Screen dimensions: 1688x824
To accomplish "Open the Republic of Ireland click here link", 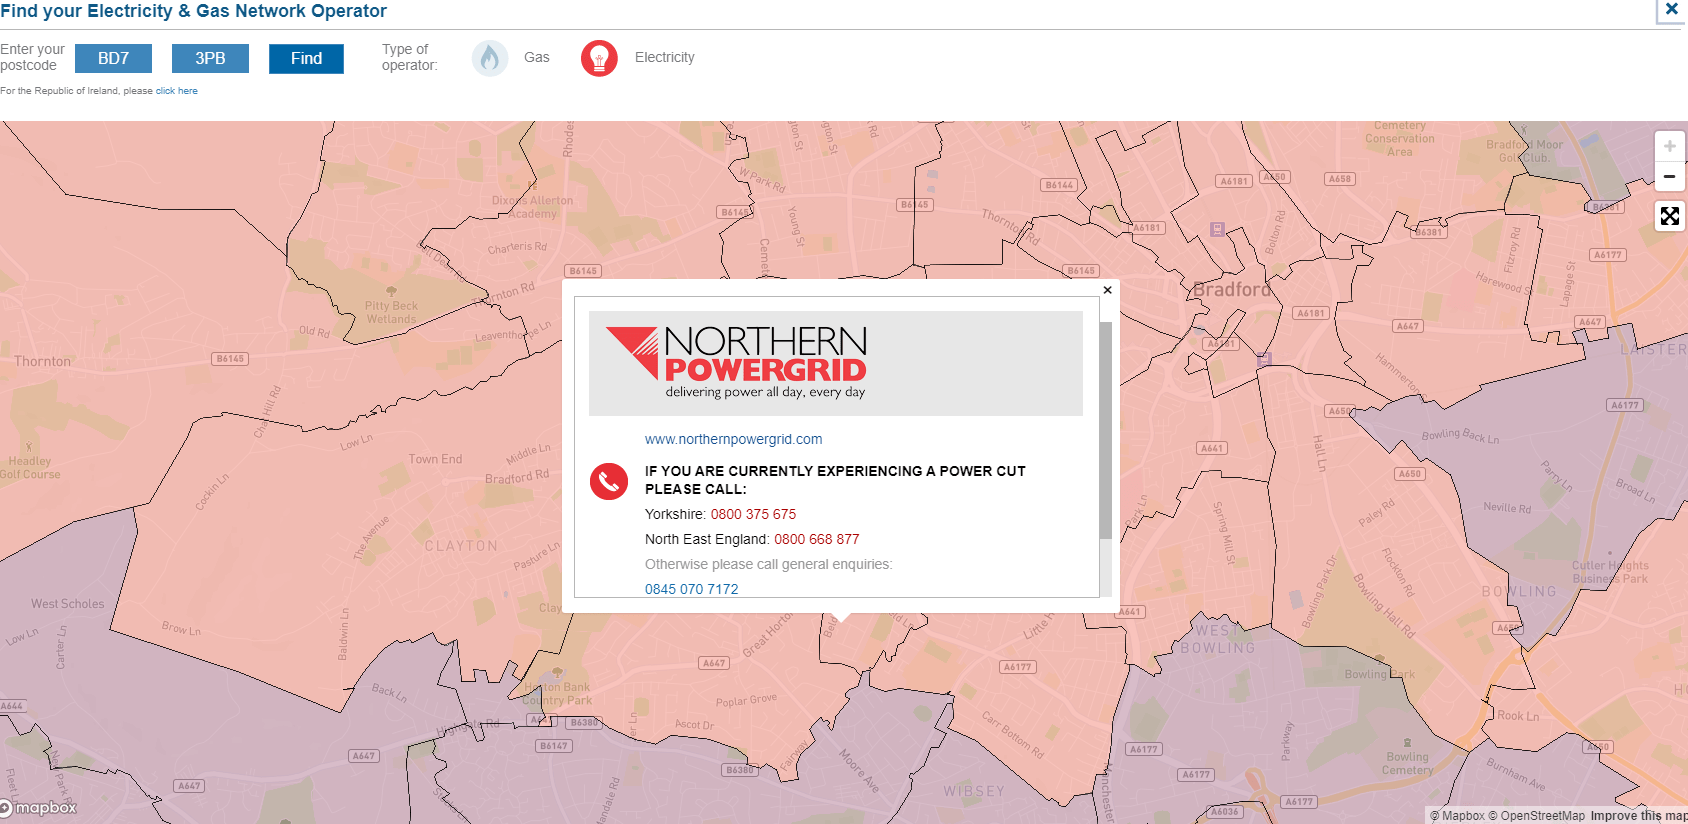I will (177, 91).
